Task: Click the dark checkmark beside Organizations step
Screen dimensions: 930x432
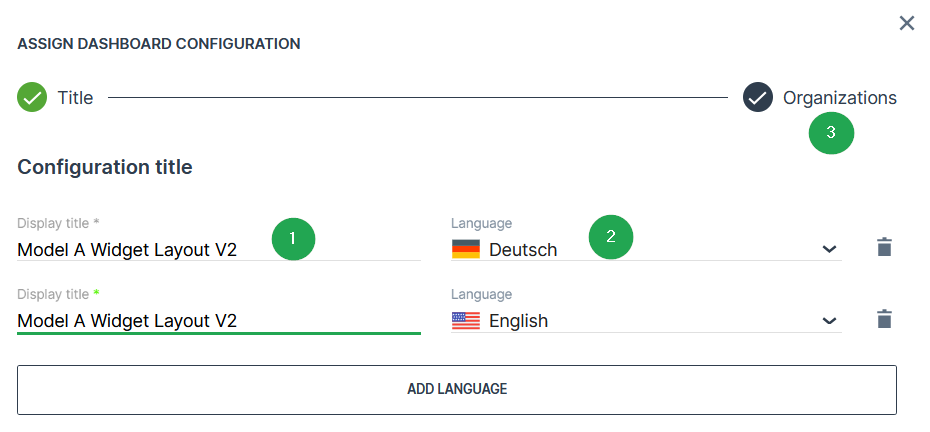Action: pos(758,98)
